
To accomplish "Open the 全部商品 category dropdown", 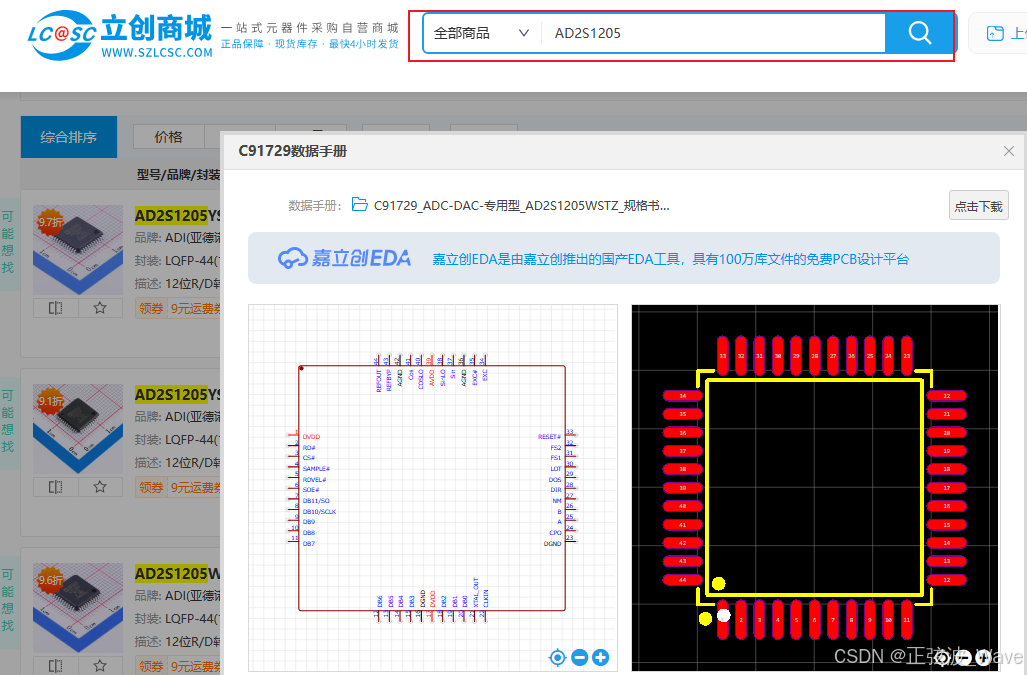I will [482, 33].
